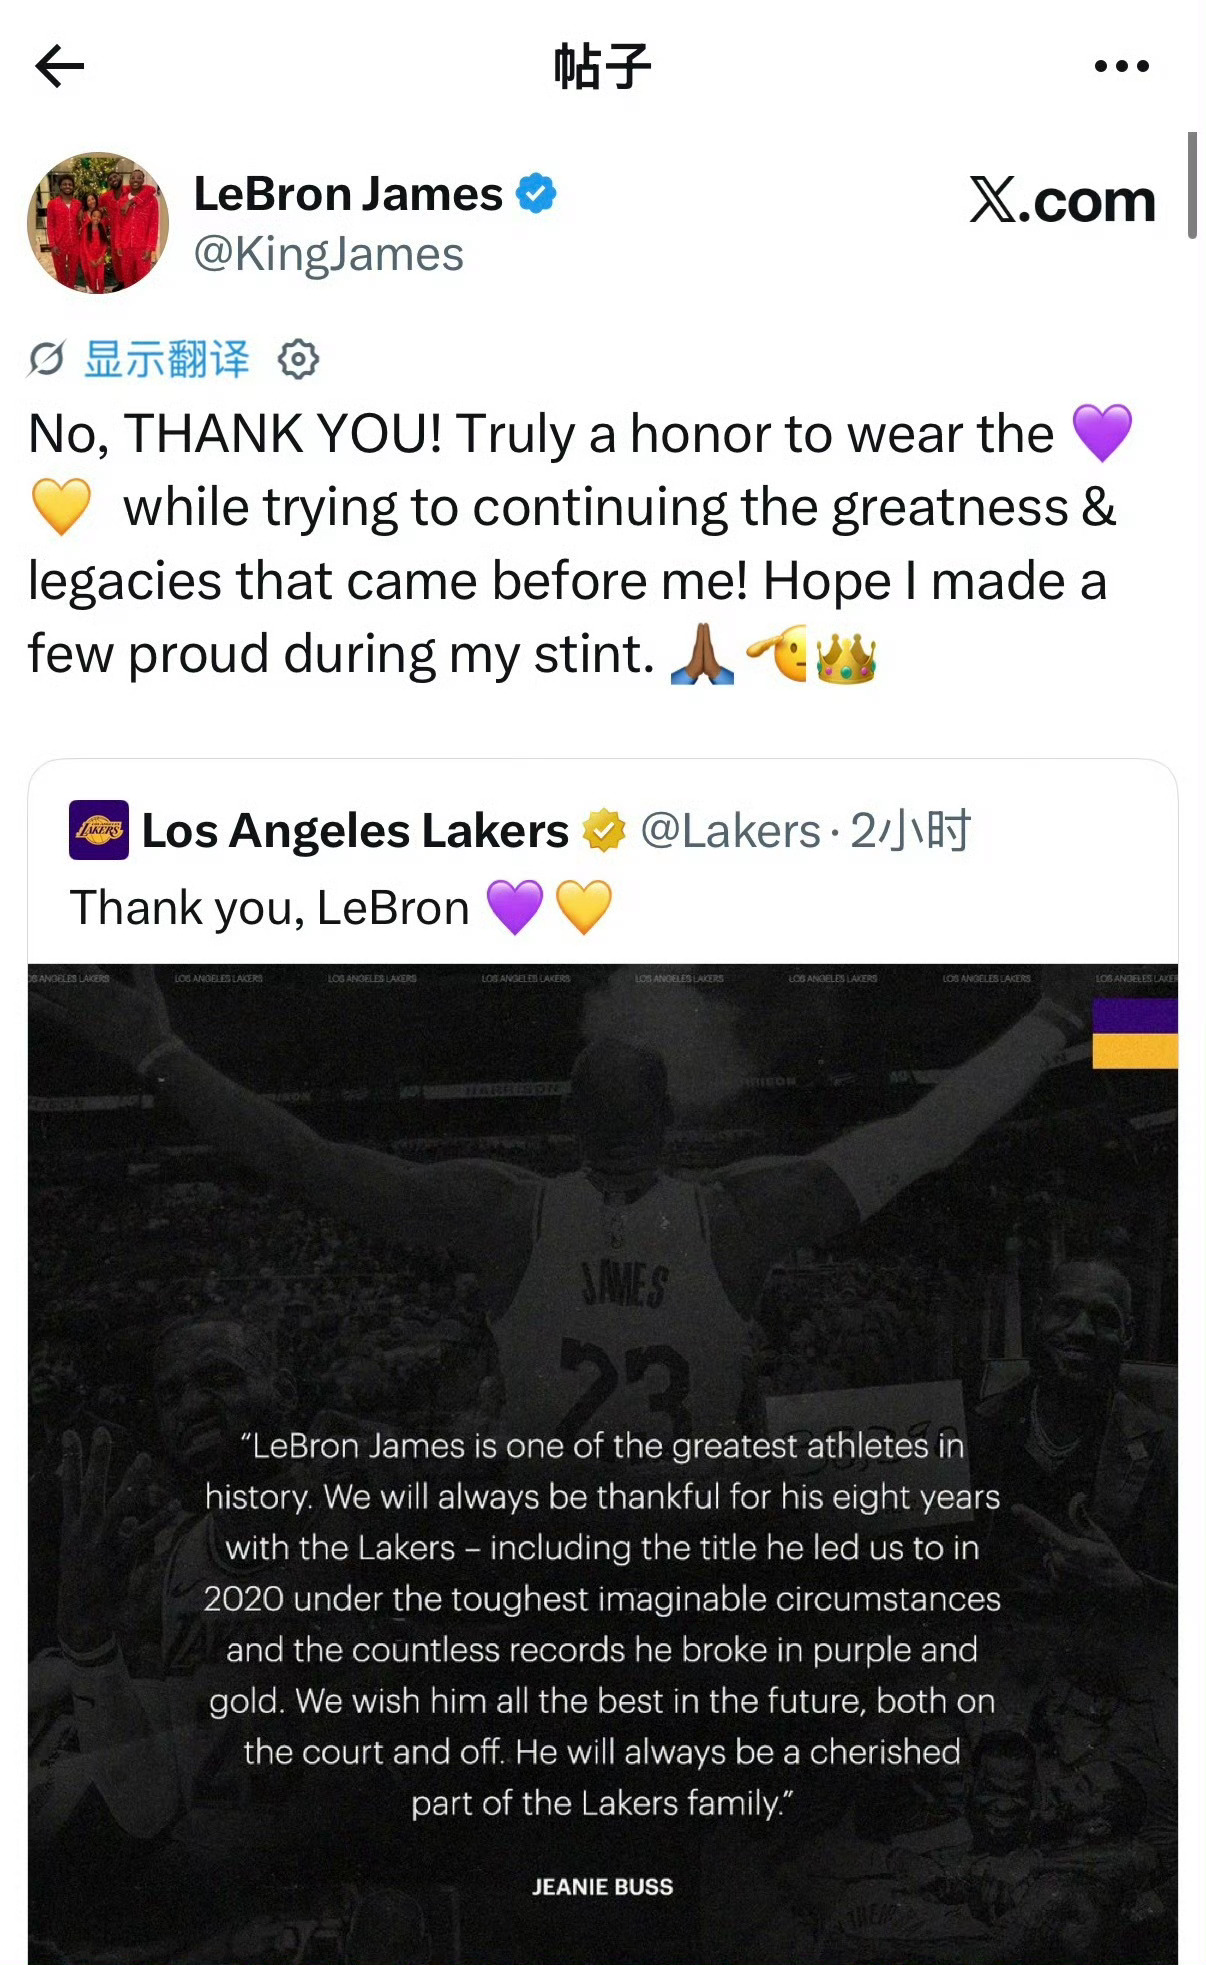This screenshot has width=1206, height=1965.
Task: Click the LeBron James display name
Action: tap(348, 194)
